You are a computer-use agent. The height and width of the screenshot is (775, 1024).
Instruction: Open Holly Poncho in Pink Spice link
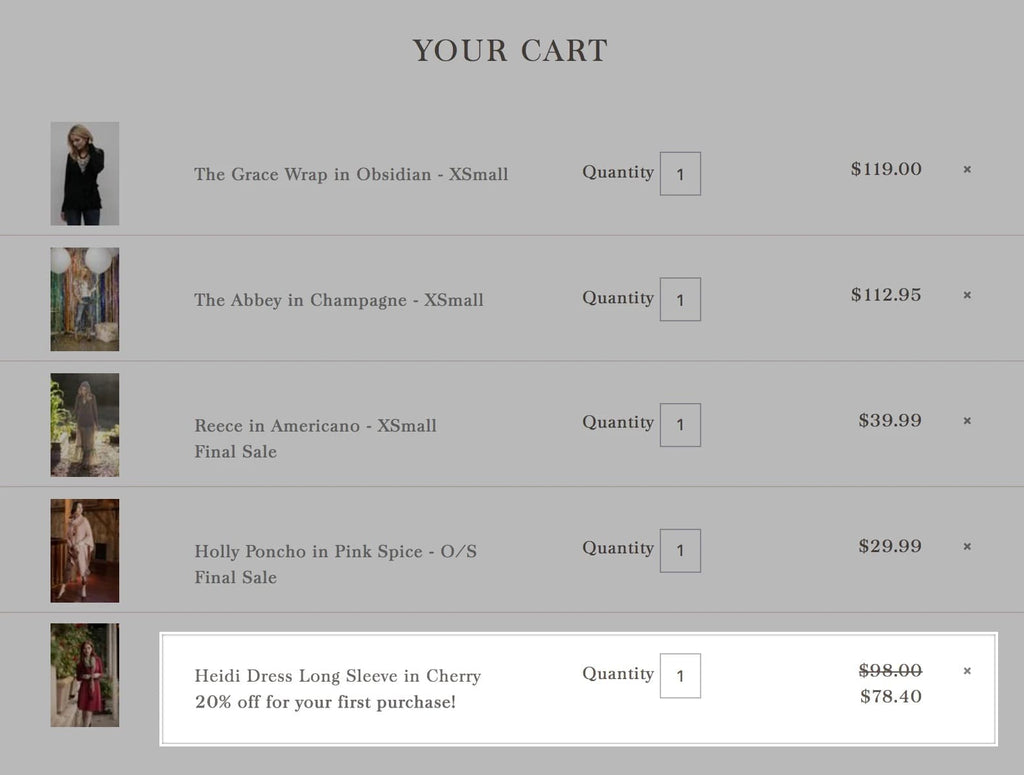pos(335,552)
